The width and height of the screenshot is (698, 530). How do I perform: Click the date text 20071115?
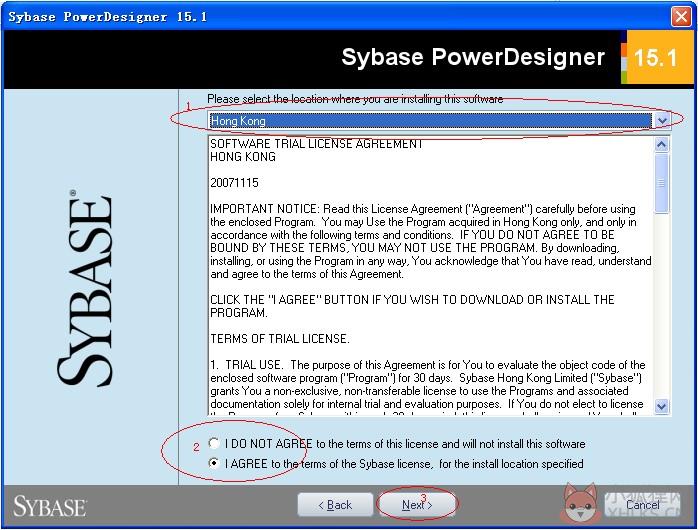pos(234,182)
